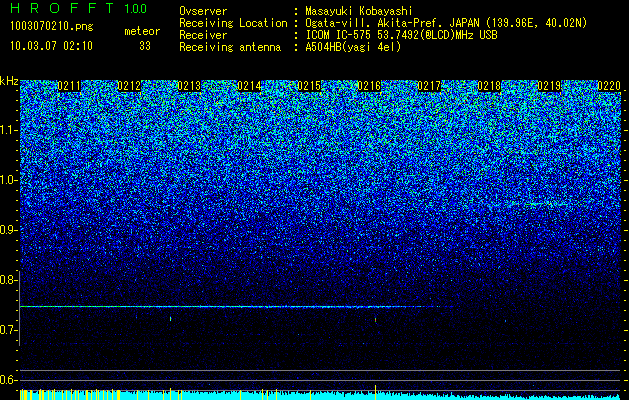Click the 0211 time marker

coord(69,86)
